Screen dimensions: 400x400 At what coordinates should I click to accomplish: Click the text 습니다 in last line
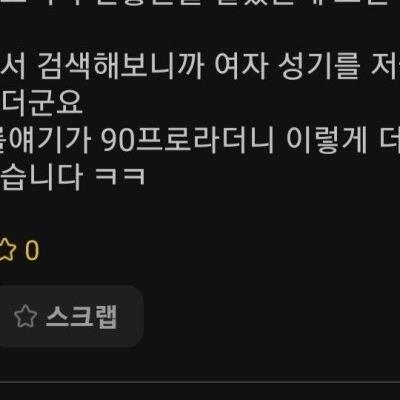[41, 177]
